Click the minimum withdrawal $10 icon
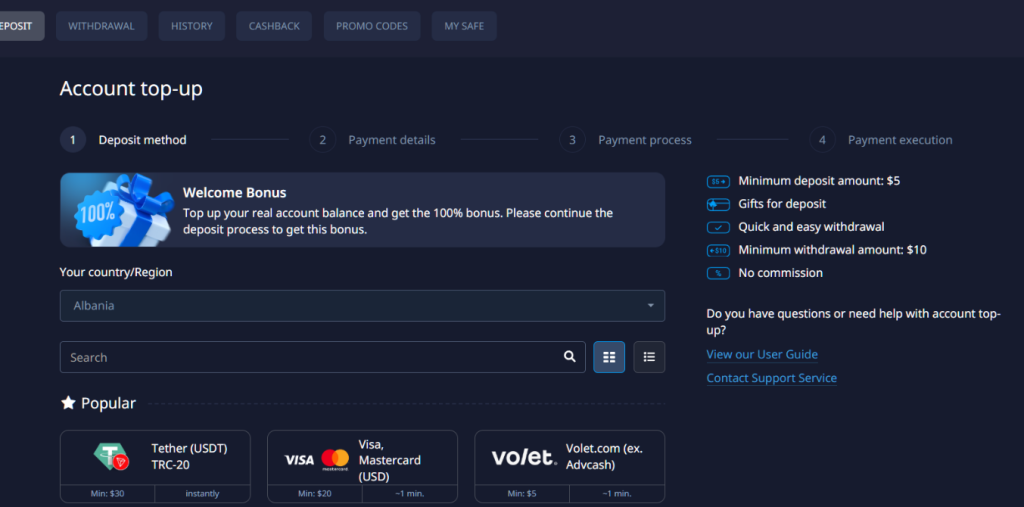This screenshot has width=1024, height=507. 718,250
